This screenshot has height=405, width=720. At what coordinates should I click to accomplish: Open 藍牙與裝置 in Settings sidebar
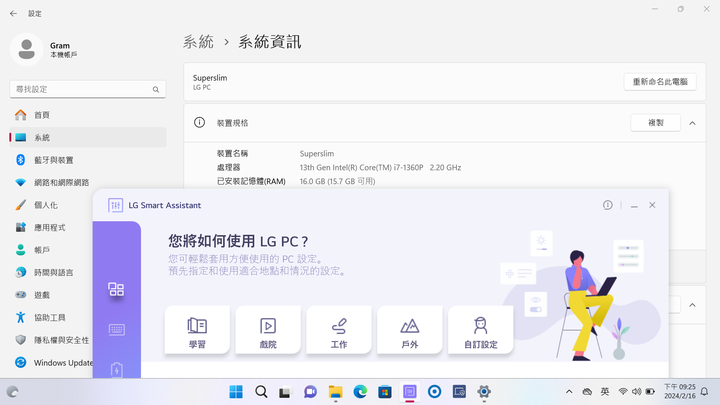click(x=88, y=160)
